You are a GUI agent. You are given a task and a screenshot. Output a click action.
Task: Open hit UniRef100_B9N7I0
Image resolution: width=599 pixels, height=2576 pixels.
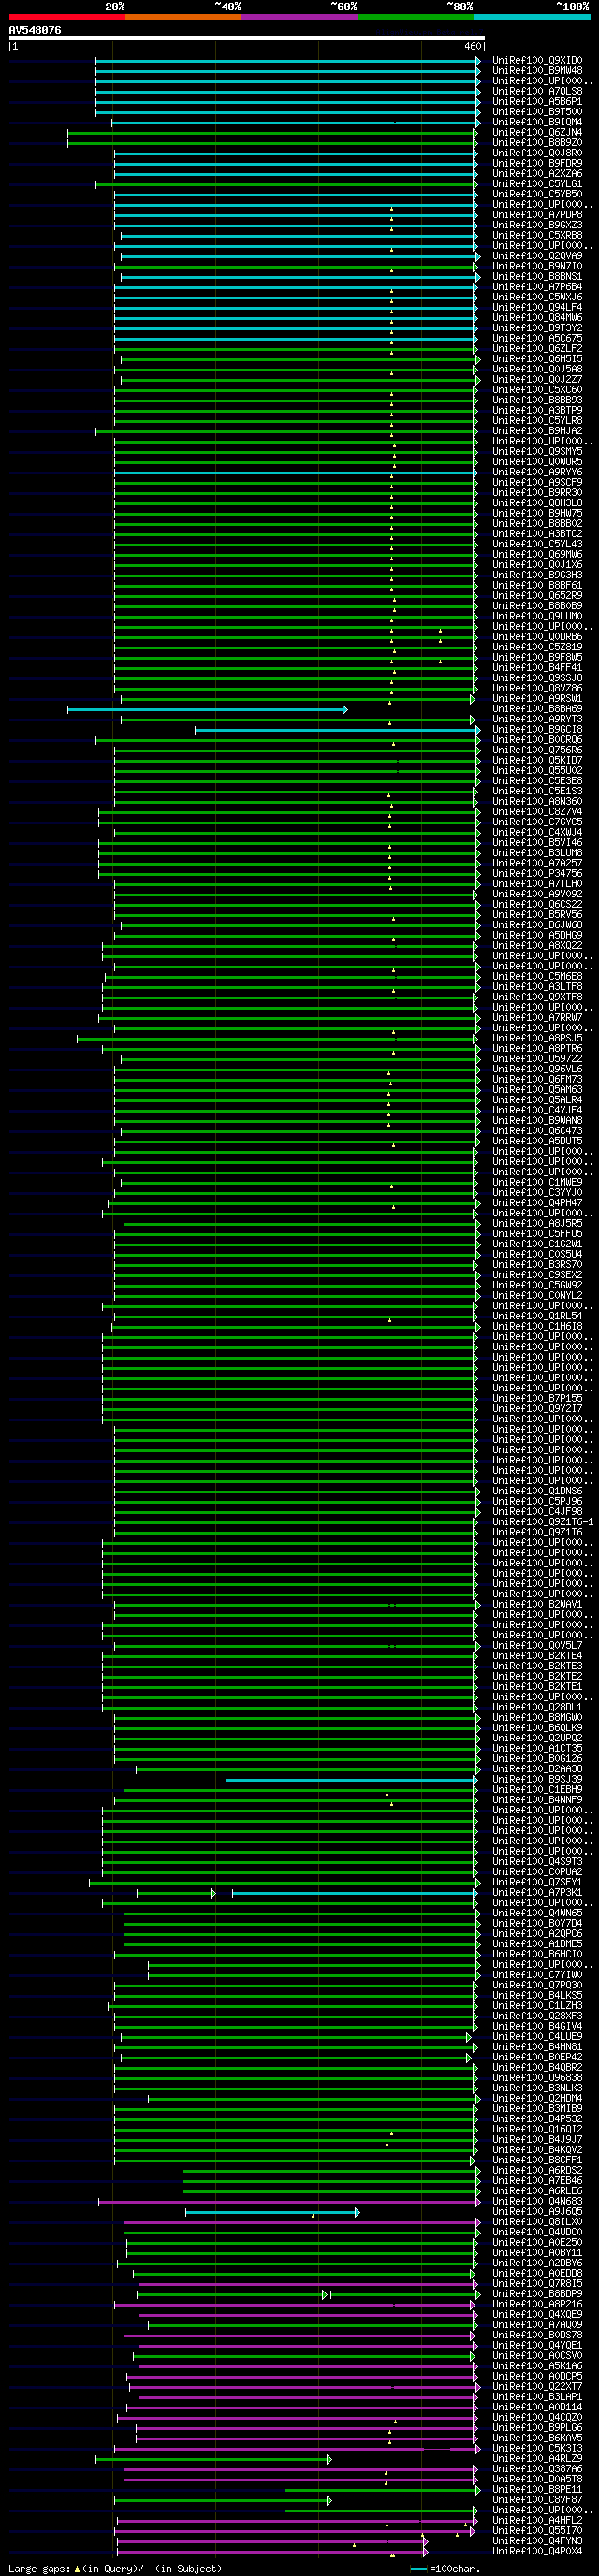click(x=537, y=266)
